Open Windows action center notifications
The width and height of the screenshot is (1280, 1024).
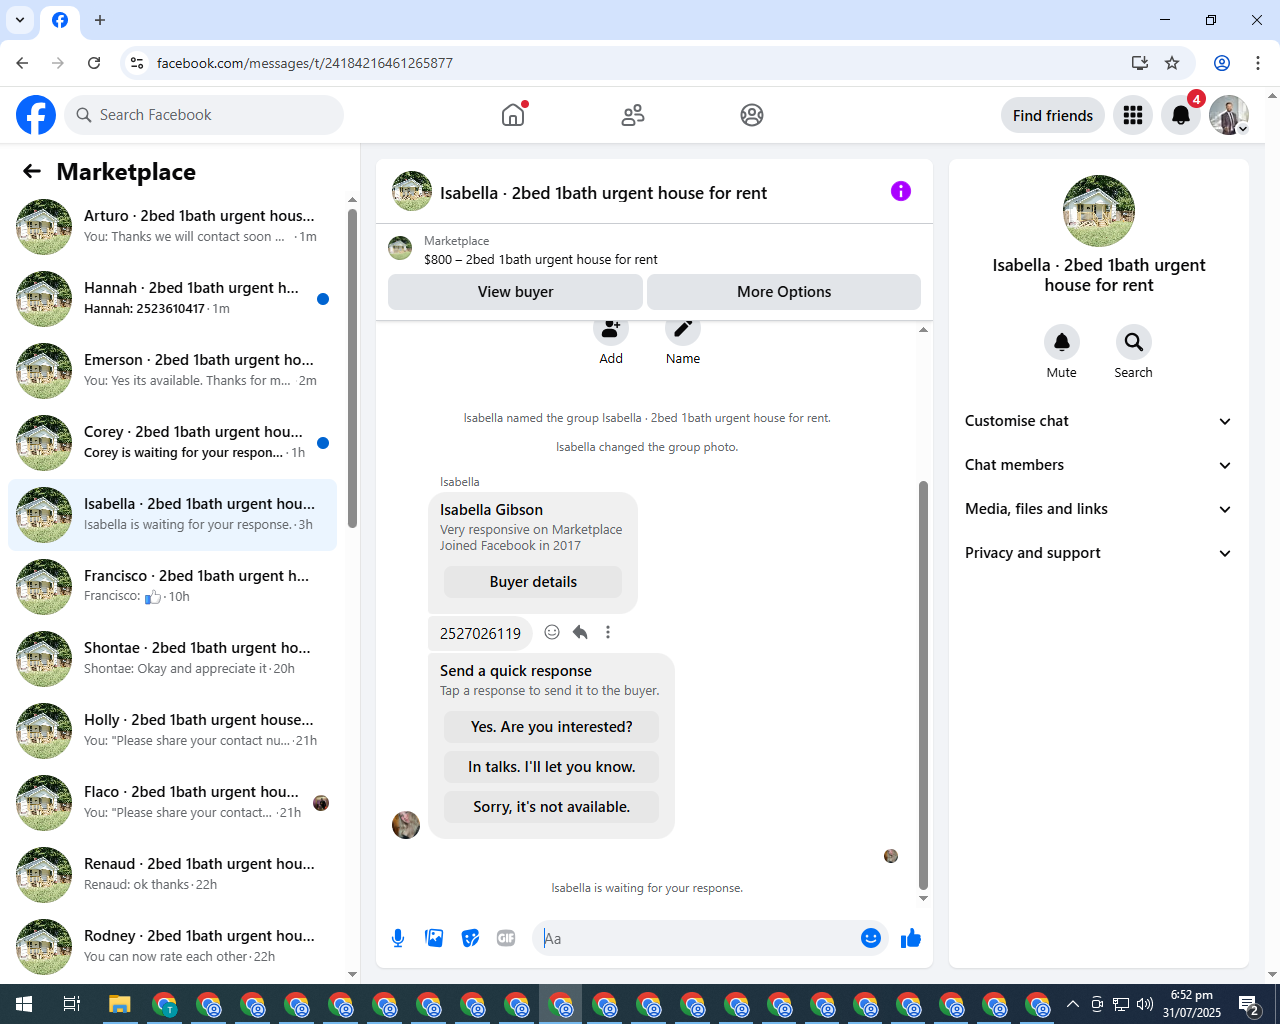[x=1249, y=1004]
